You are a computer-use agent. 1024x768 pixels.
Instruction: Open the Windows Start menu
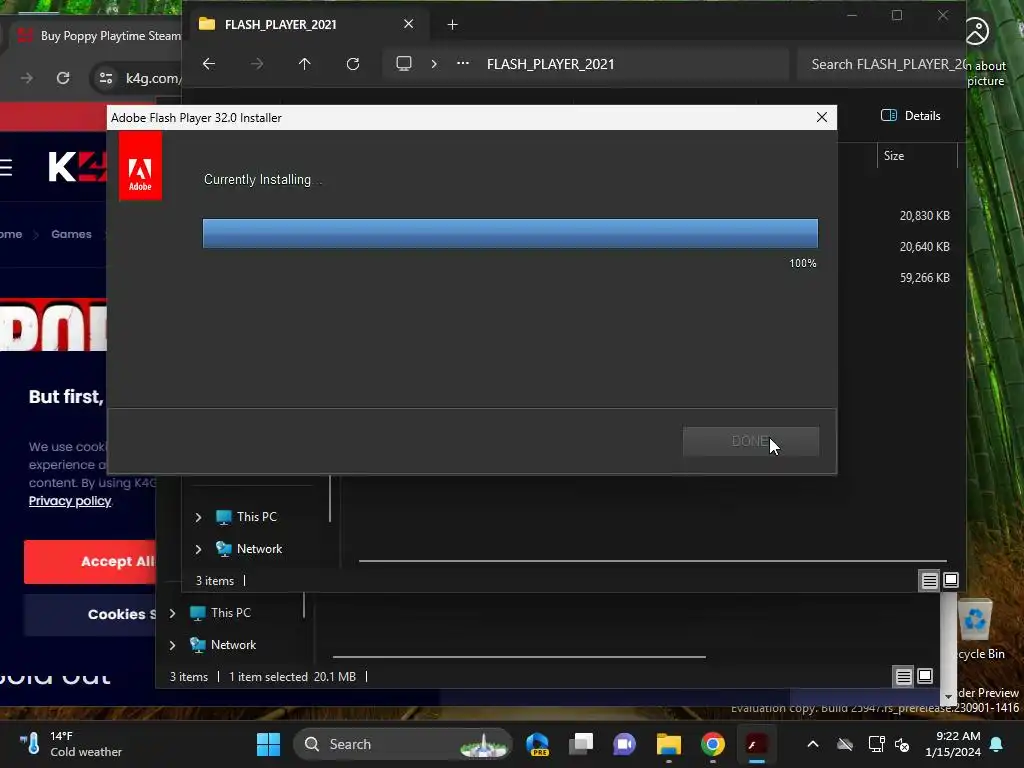click(268, 744)
